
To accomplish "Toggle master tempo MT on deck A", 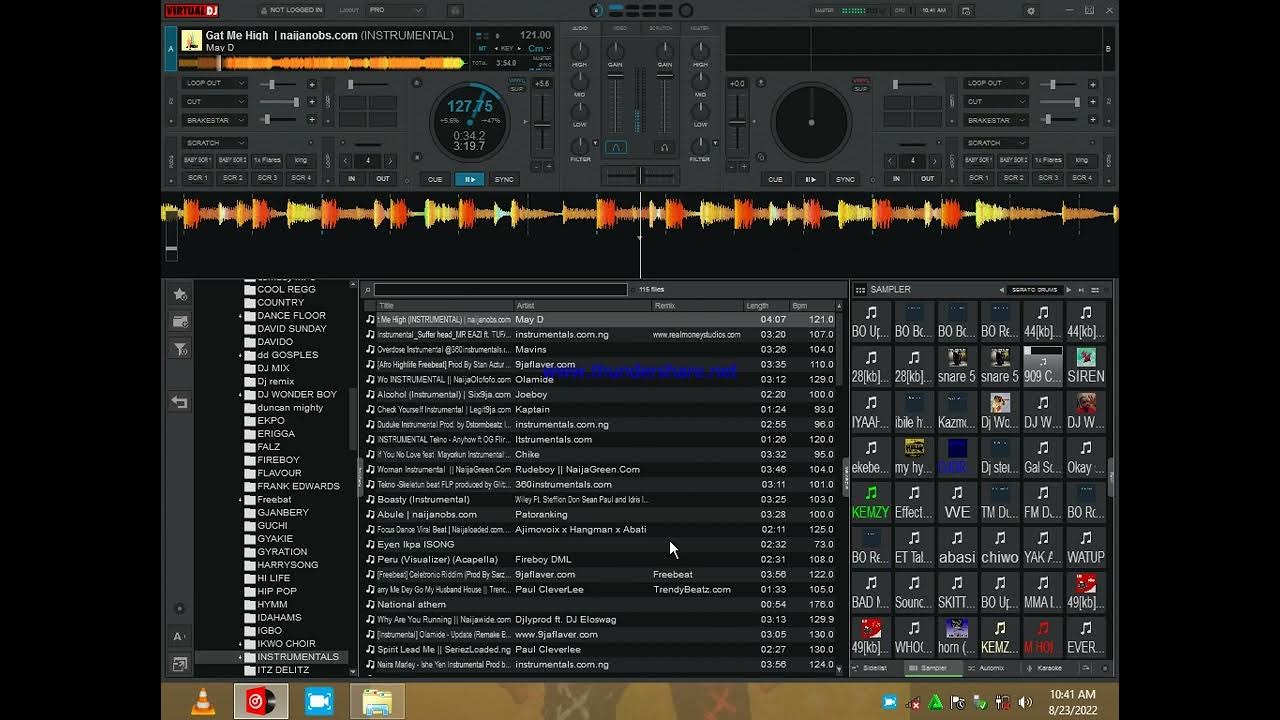I will click(482, 48).
